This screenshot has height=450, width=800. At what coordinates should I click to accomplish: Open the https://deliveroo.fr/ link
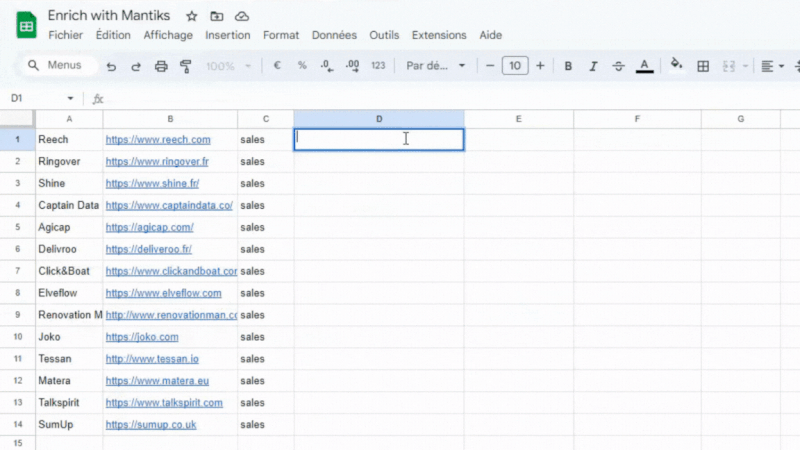coord(148,249)
